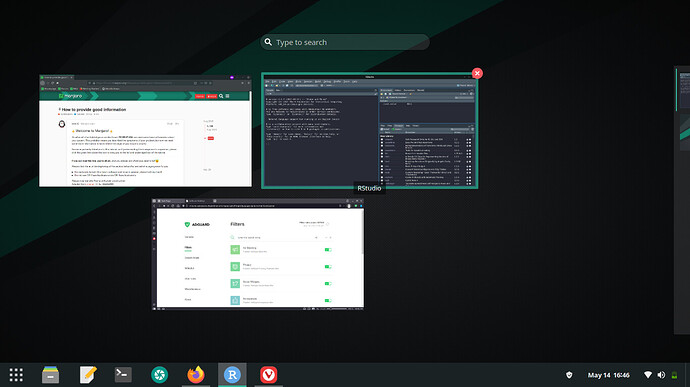Click the search magnifier in Manjaro forum header
The height and width of the screenshot is (387, 690).
221,96
